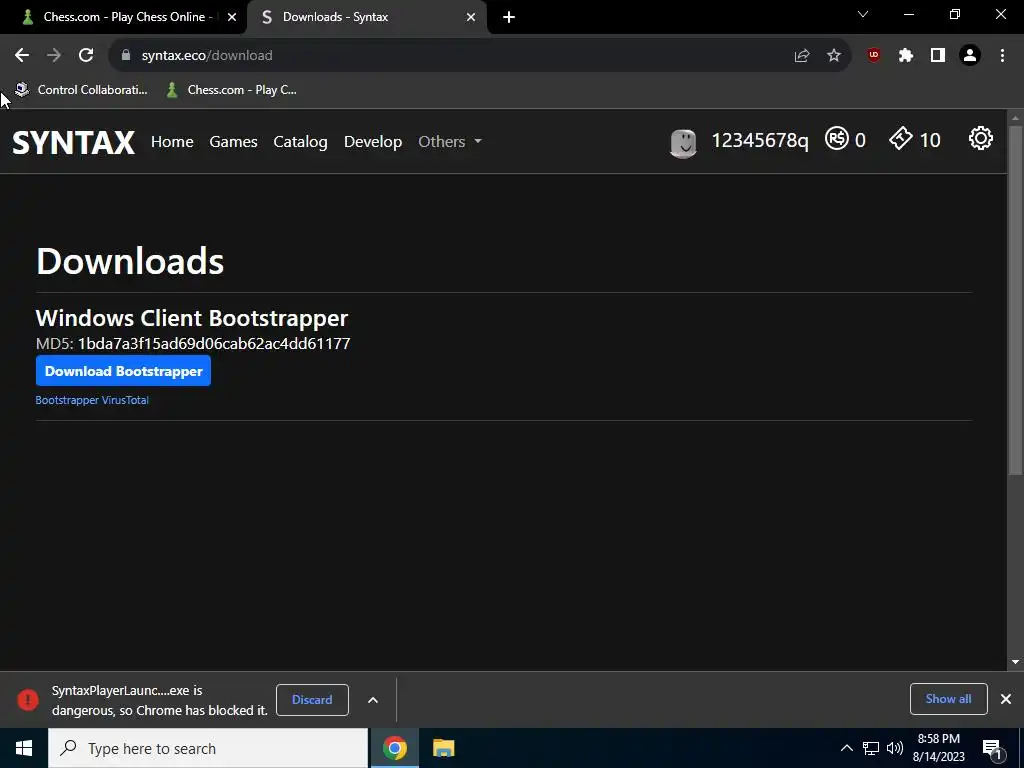Click the scrollbar down arrow
The height and width of the screenshot is (768, 1024).
coord(1015,662)
